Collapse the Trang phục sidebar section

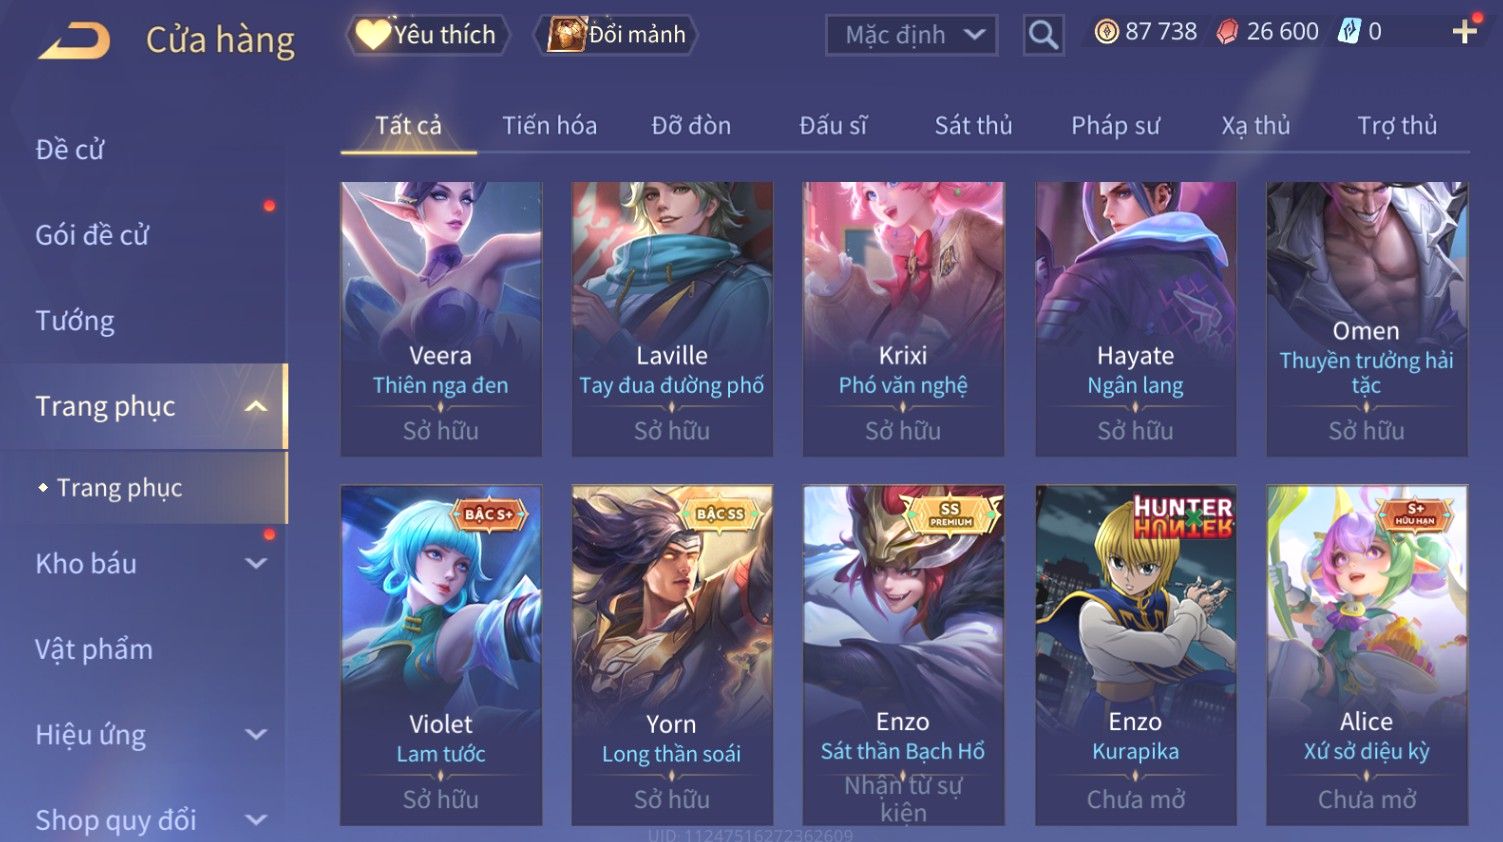tap(256, 406)
